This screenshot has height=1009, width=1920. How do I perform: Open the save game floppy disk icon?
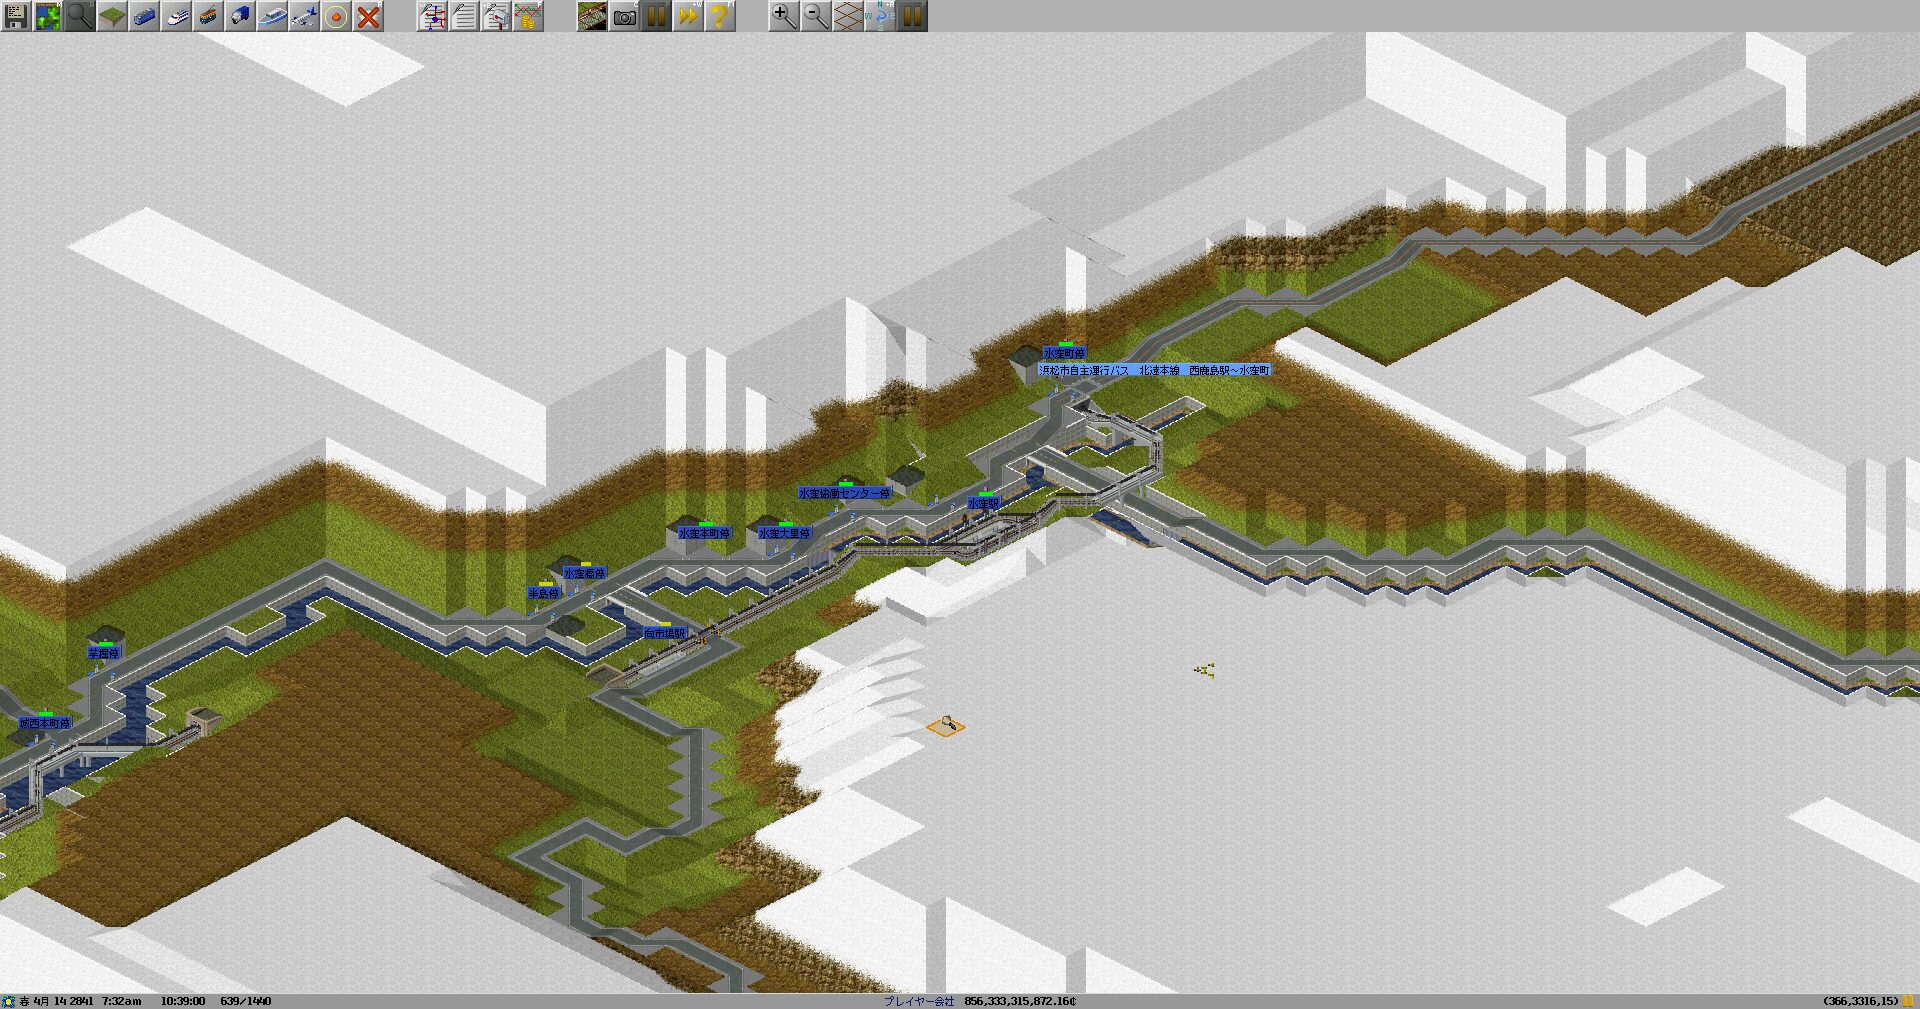click(x=16, y=16)
